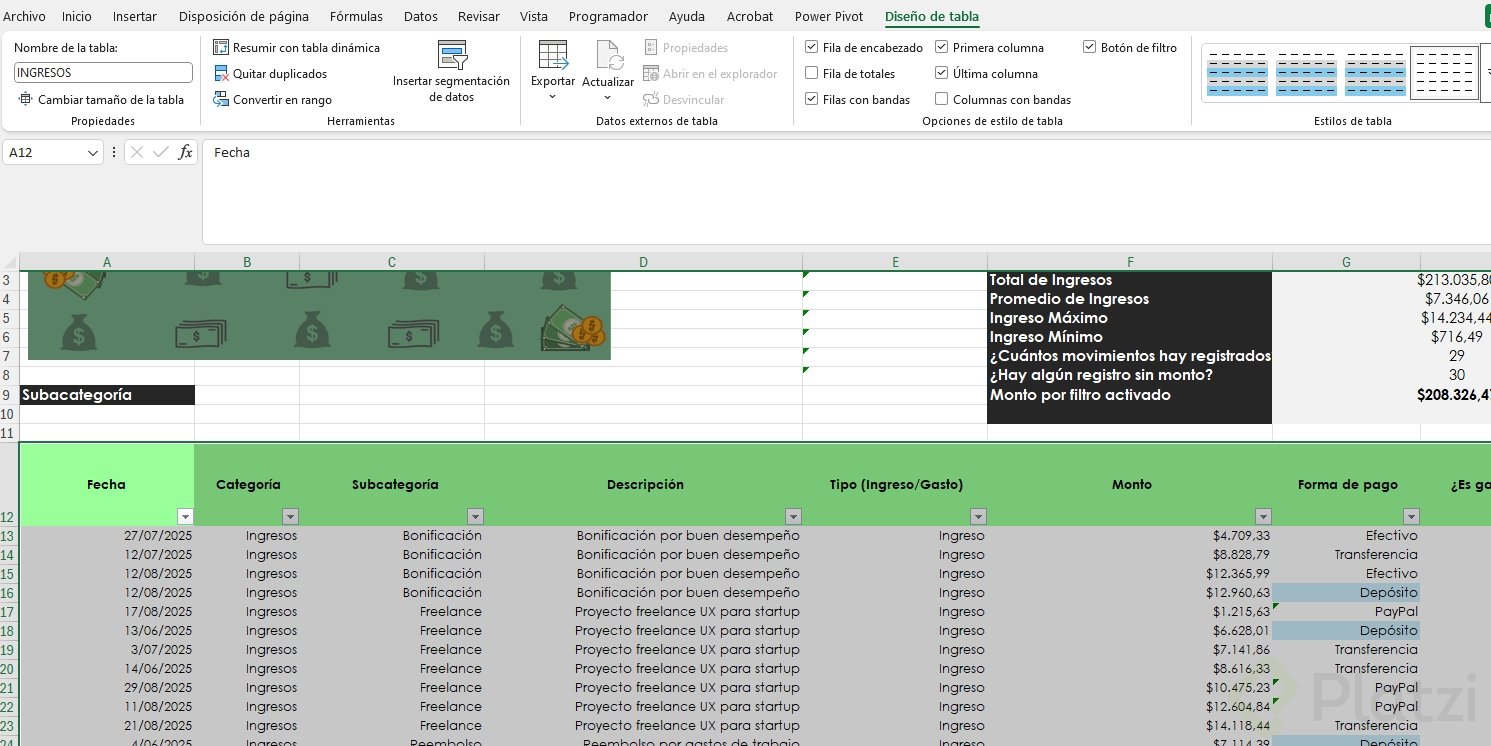Select the second table style thumbnail
The image size is (1491, 746).
point(1305,72)
